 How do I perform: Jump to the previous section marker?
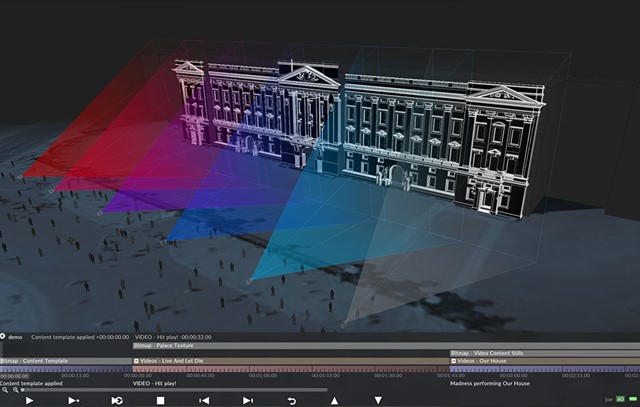click(204, 400)
